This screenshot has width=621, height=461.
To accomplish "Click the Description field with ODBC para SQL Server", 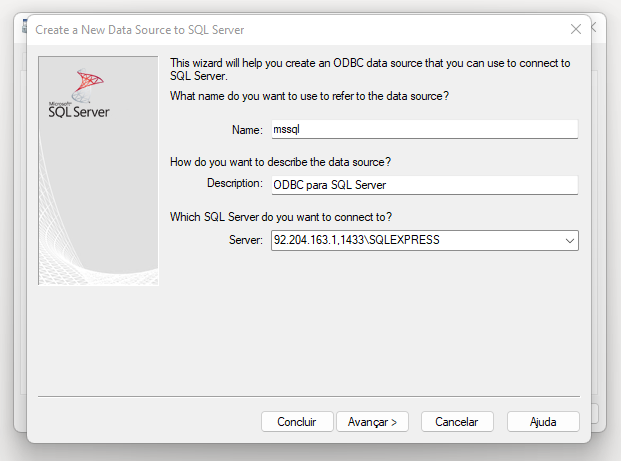I will 425,185.
